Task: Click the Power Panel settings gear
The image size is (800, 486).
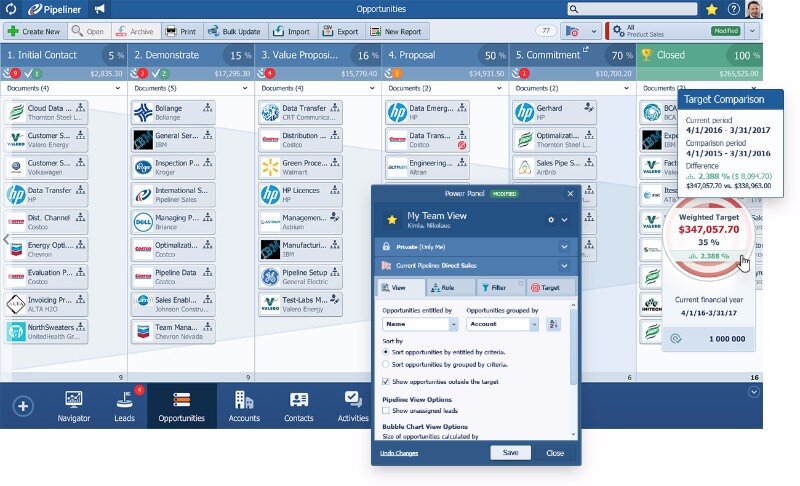Action: (x=550, y=219)
